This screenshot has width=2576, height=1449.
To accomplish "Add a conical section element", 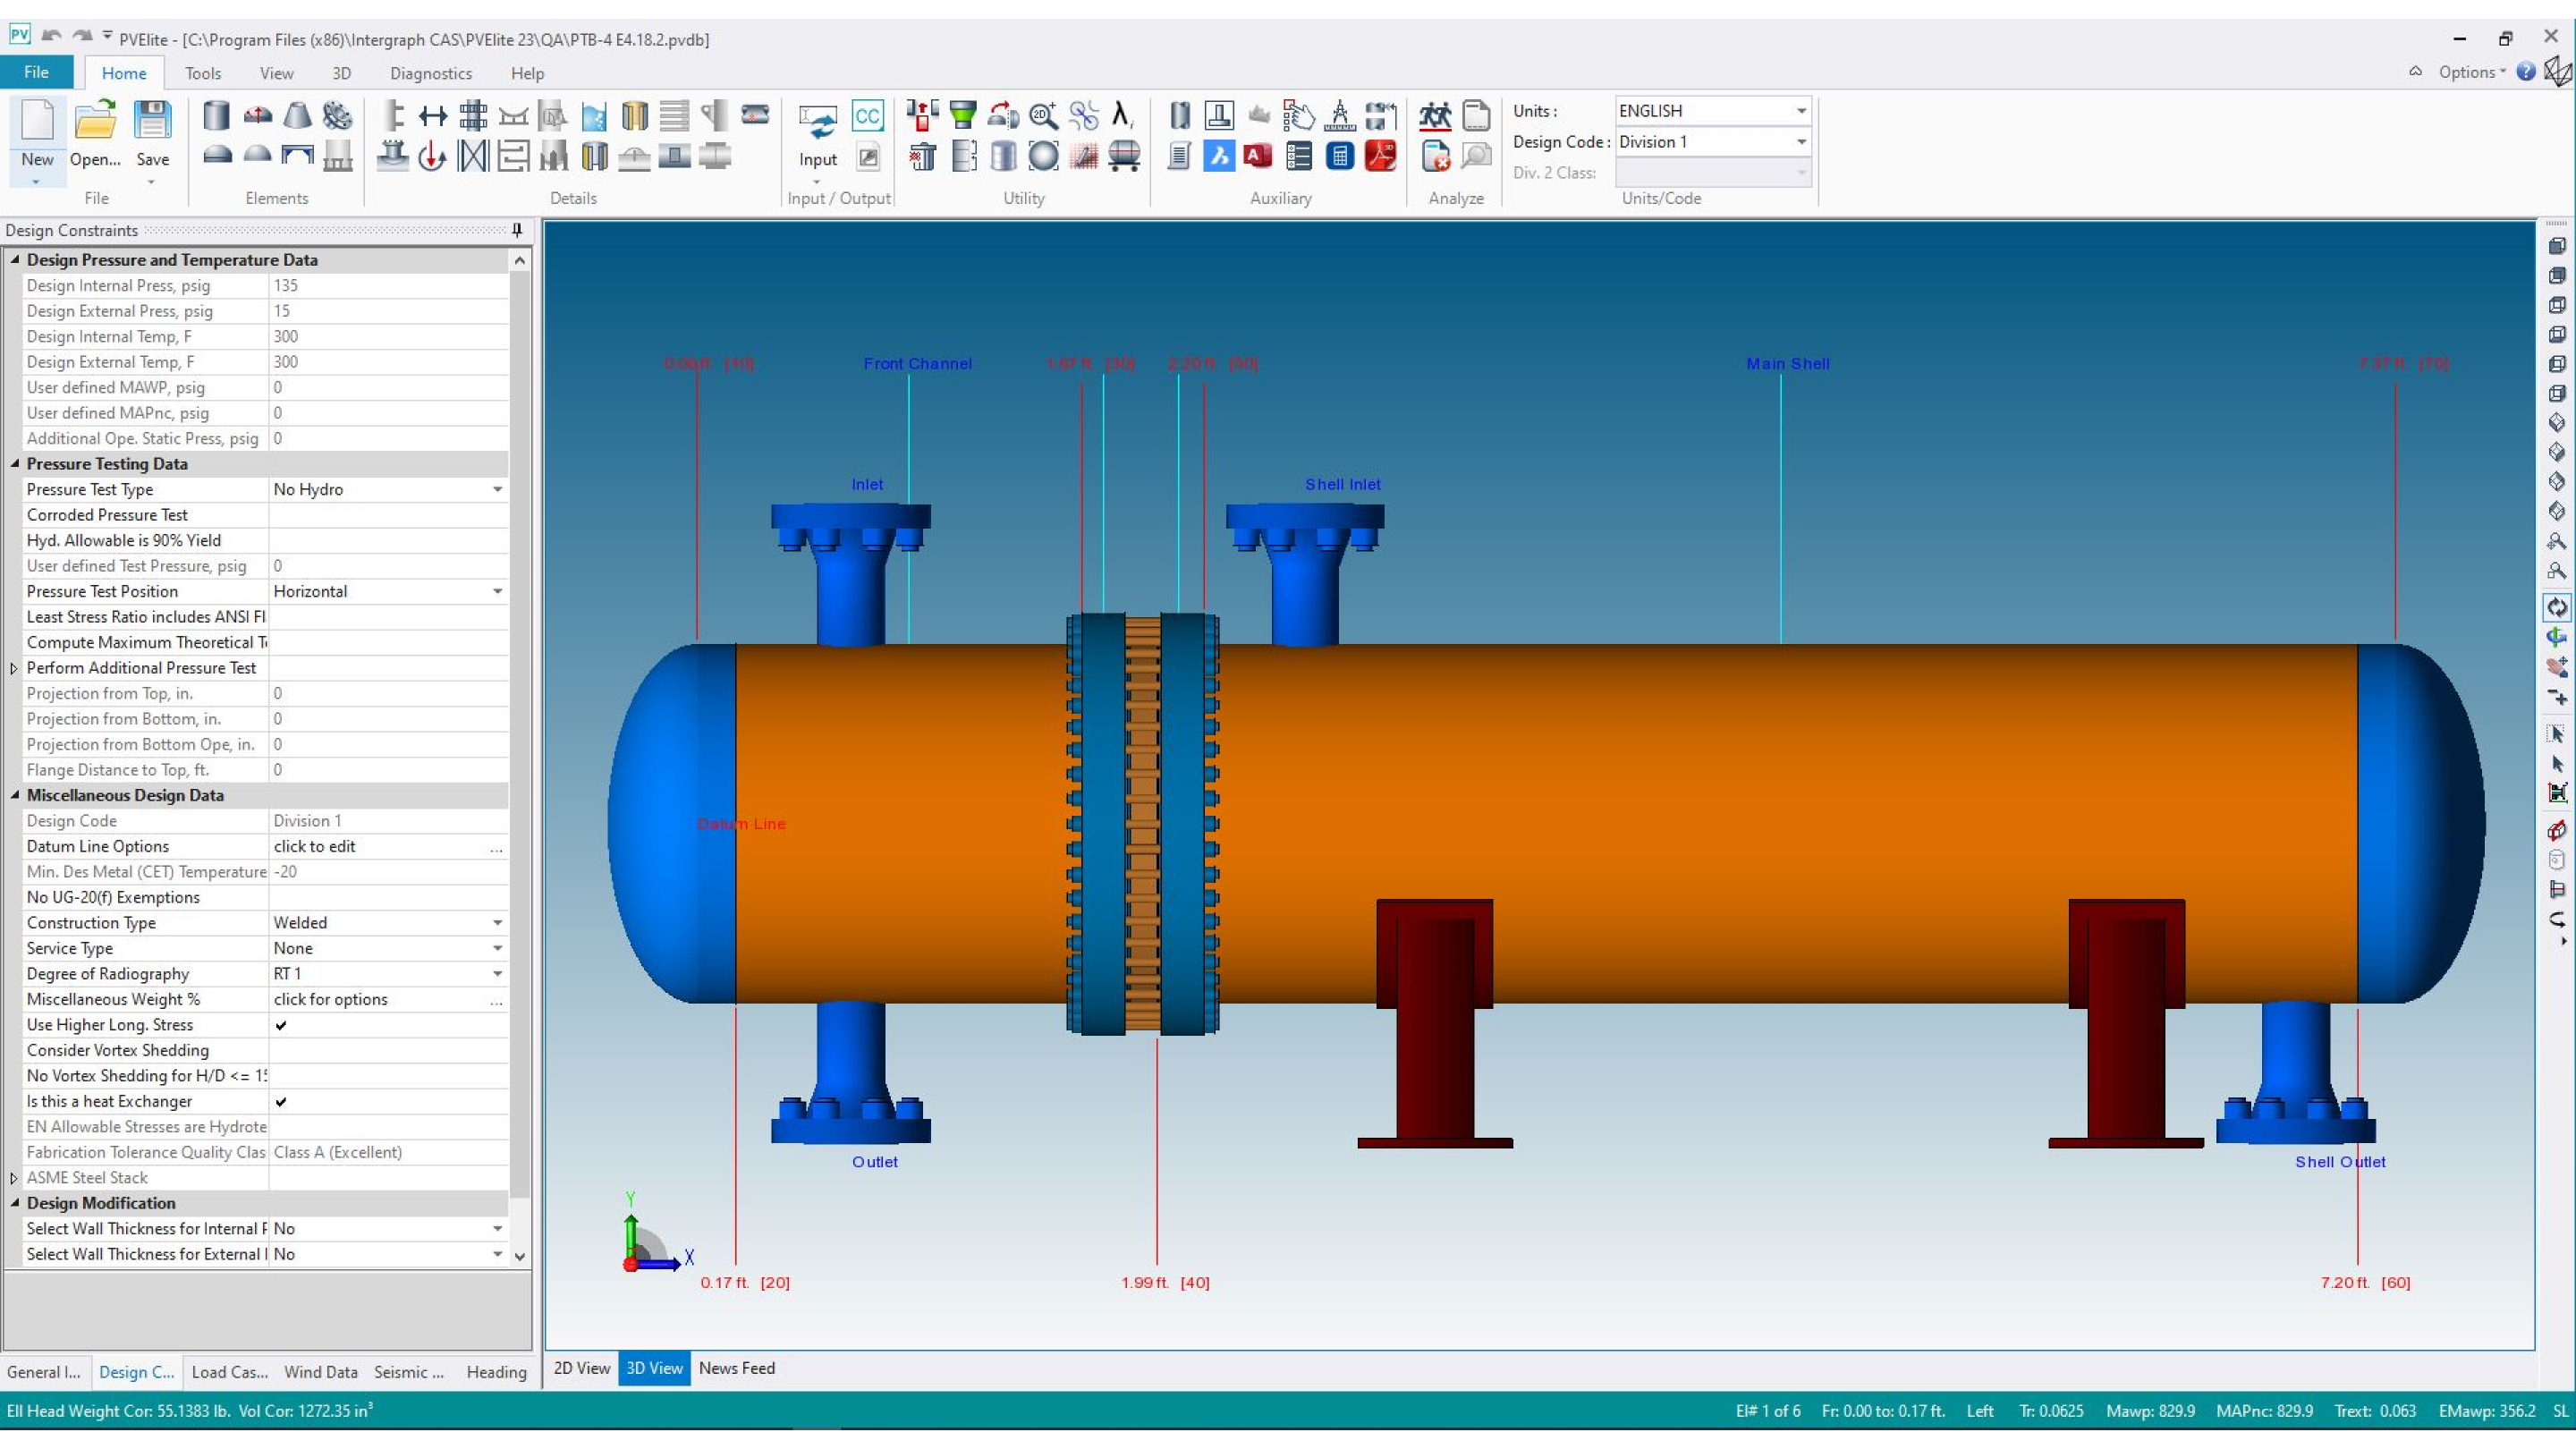I will tap(297, 116).
